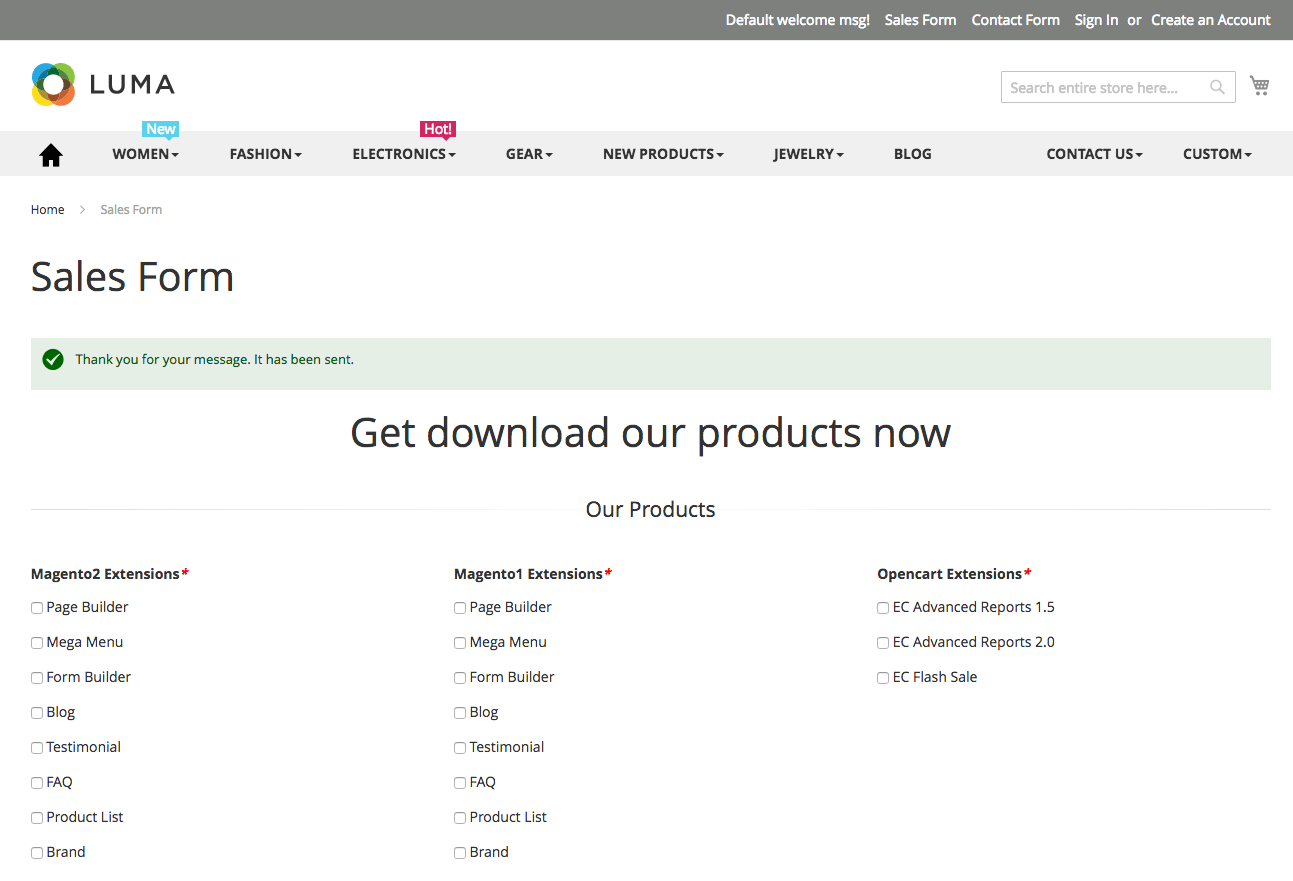Click the Default welcome msg! text
This screenshot has height=881, width=1293.
coord(797,20)
